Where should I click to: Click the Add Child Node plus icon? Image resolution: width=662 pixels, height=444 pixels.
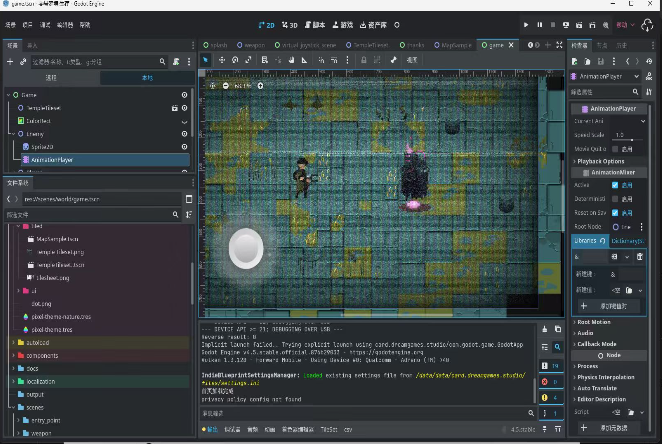(x=9, y=62)
